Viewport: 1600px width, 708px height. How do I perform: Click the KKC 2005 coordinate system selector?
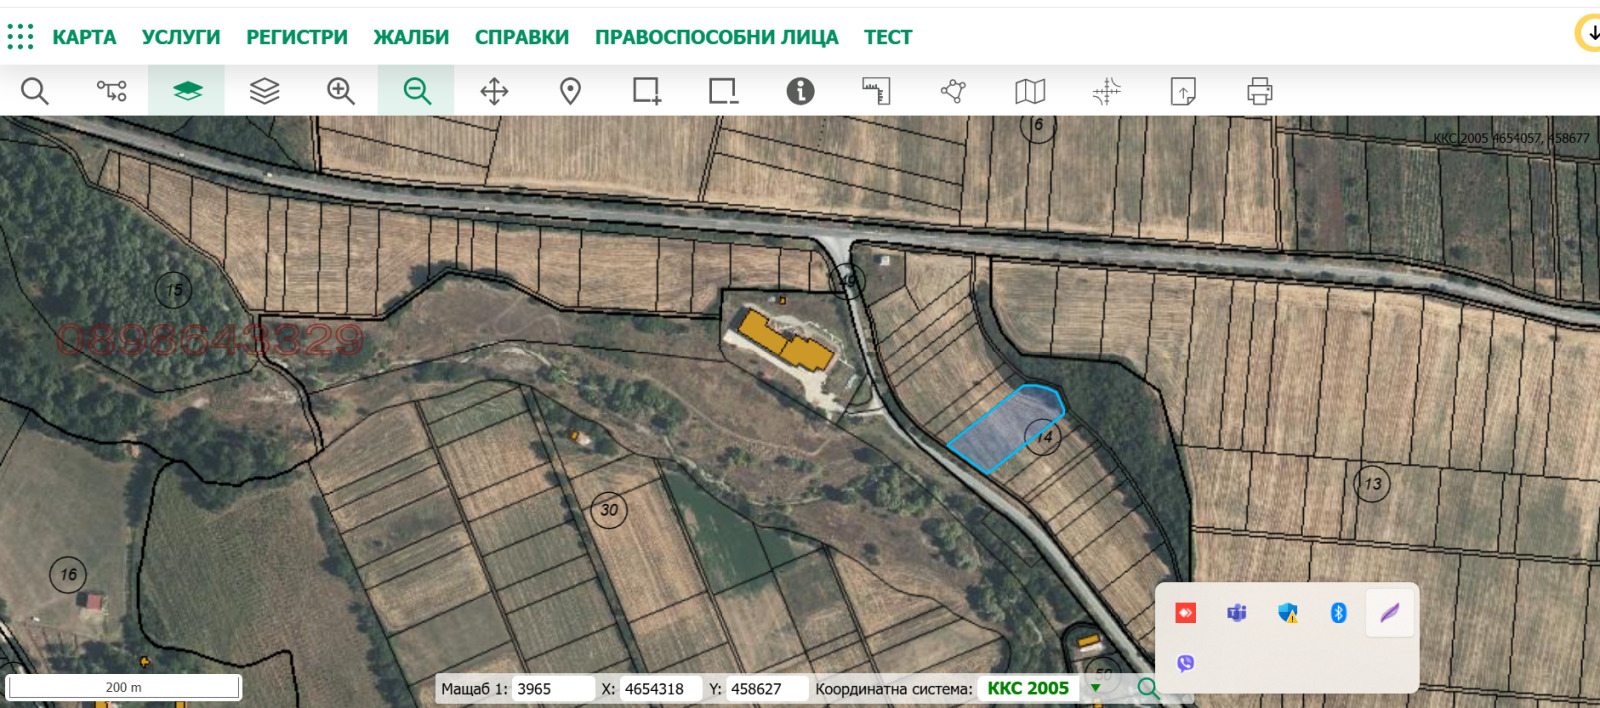click(1028, 688)
